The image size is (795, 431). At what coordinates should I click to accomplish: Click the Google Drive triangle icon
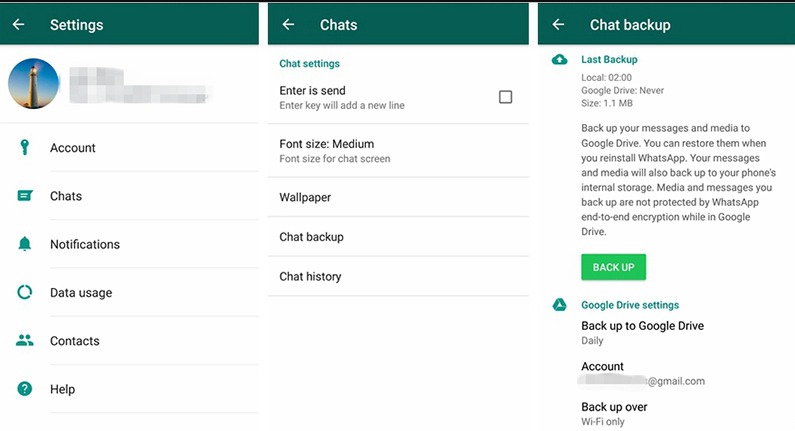559,305
